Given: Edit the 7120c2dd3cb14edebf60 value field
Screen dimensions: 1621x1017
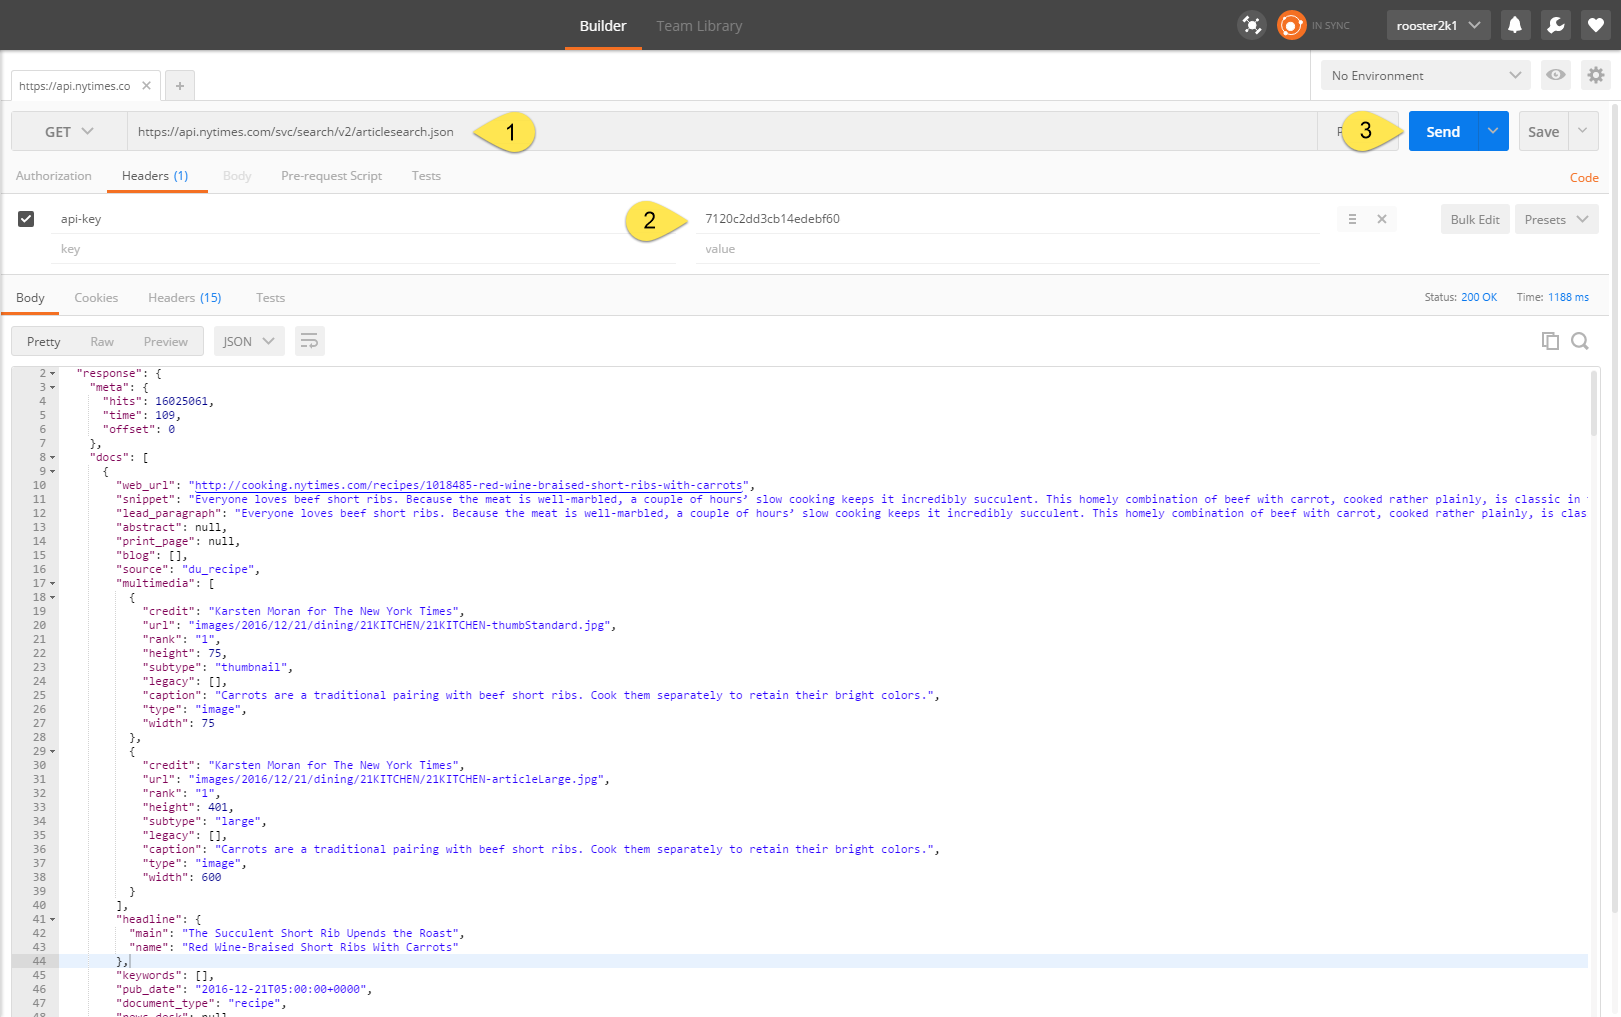Looking at the screenshot, I should coord(1007,219).
